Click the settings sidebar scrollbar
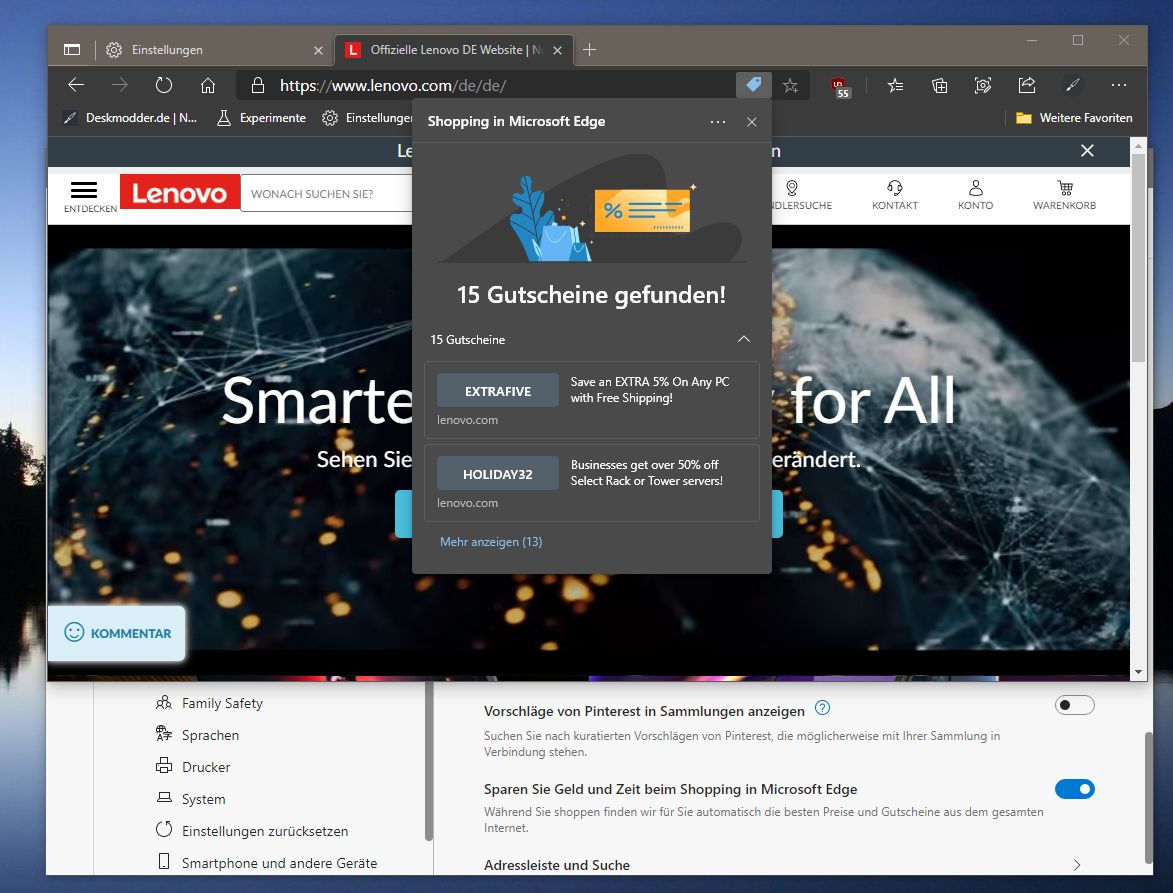Screen dimensions: 1173x893 click(429, 759)
